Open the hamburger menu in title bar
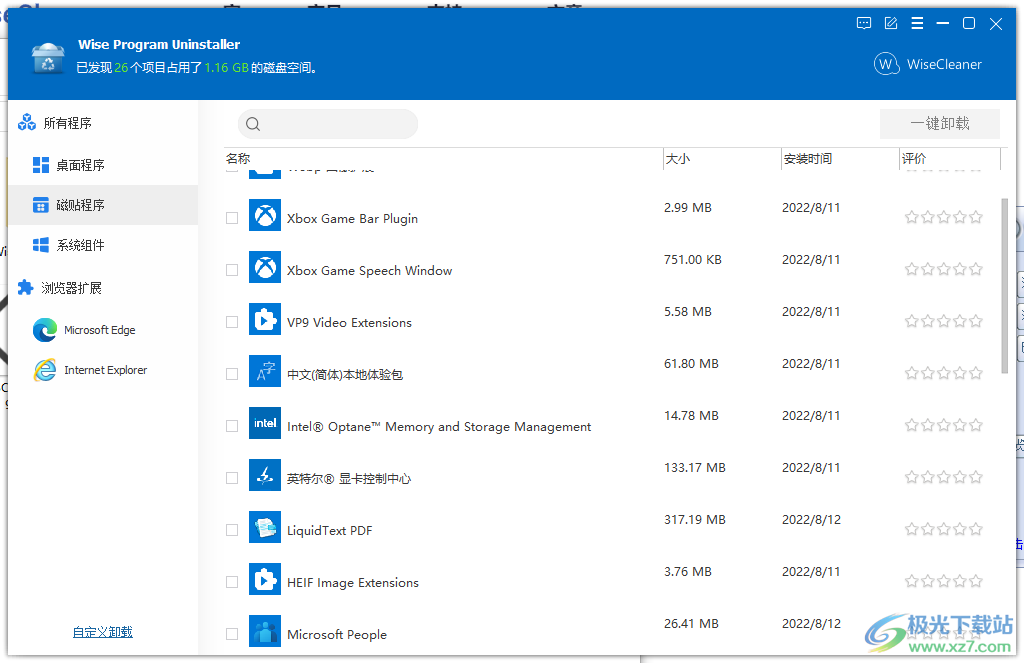Image resolution: width=1024 pixels, height=663 pixels. [x=917, y=23]
